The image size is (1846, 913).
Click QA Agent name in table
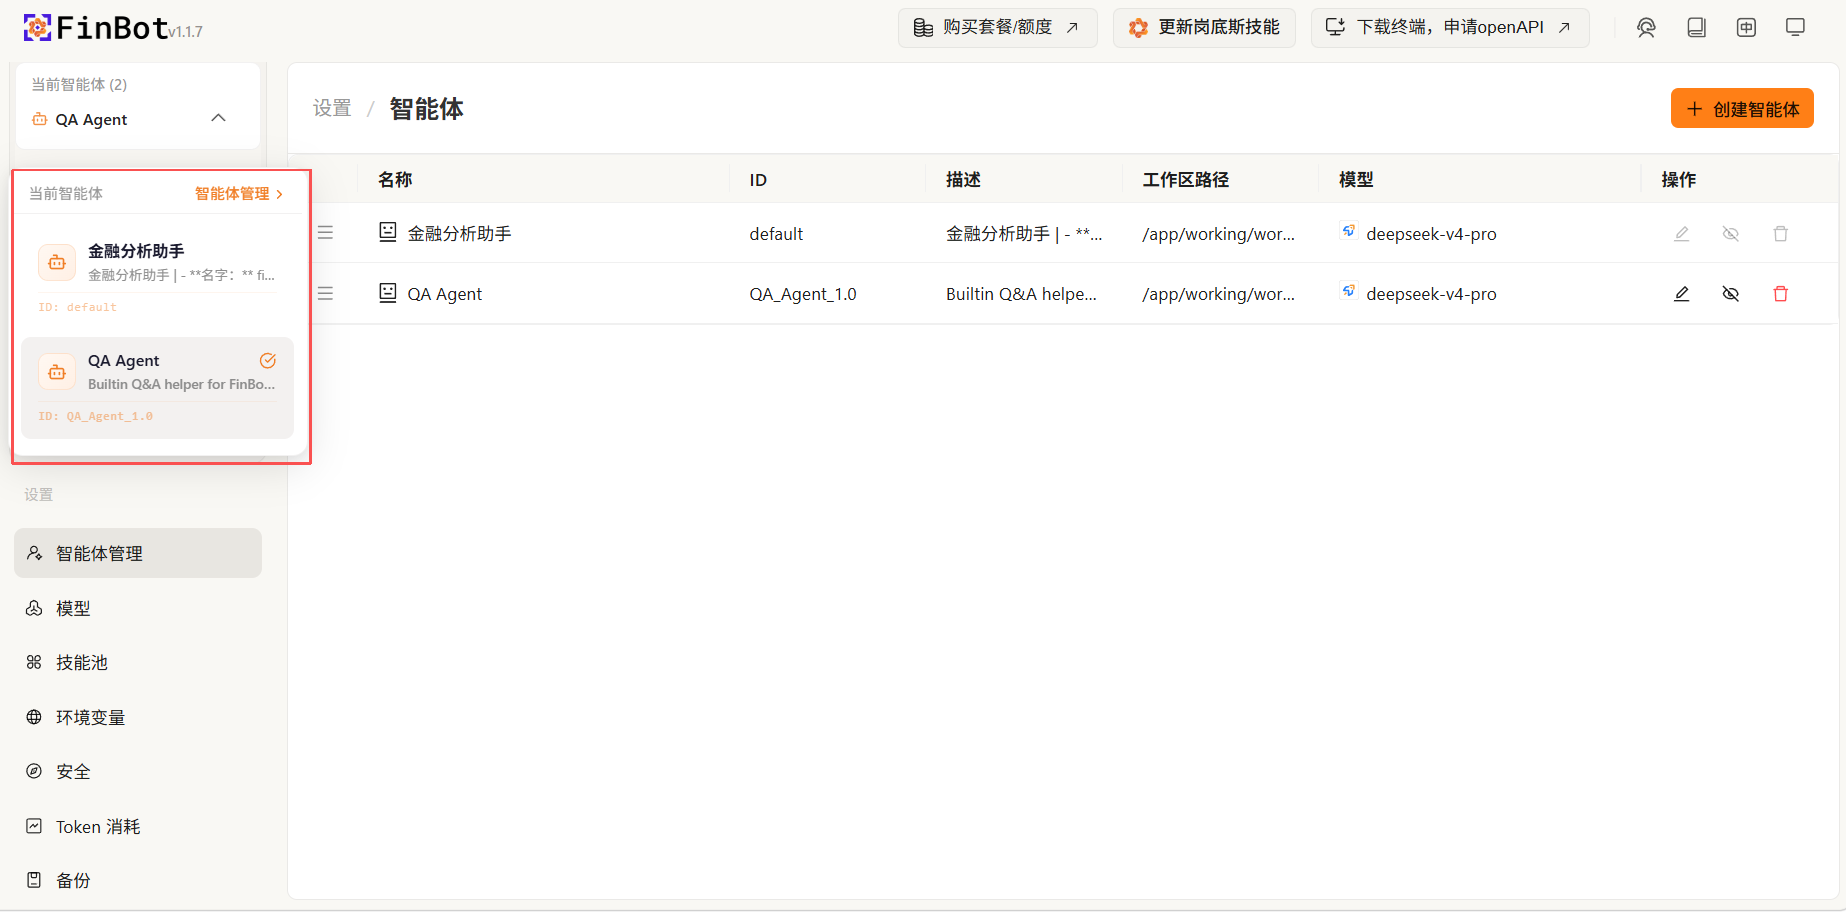click(x=444, y=294)
